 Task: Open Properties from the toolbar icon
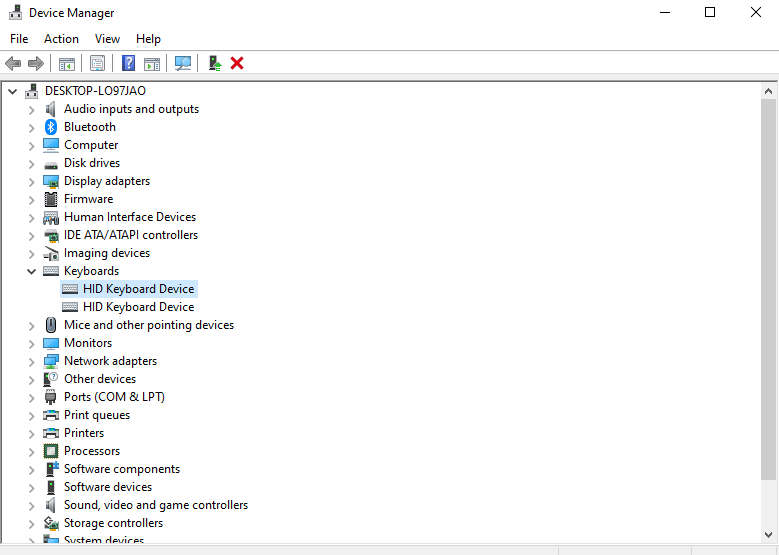pos(97,63)
